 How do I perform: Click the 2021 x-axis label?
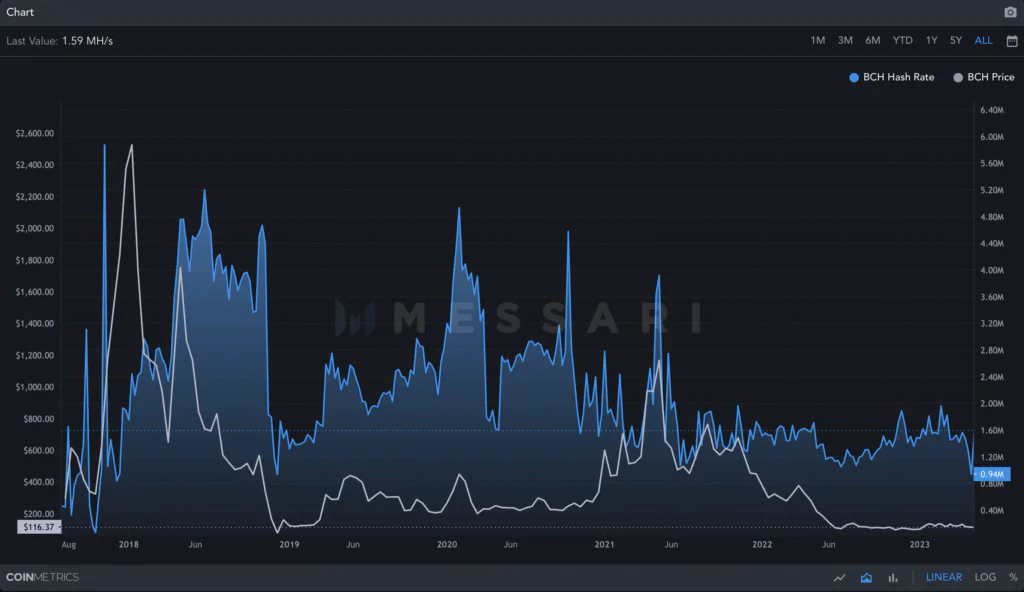604,544
